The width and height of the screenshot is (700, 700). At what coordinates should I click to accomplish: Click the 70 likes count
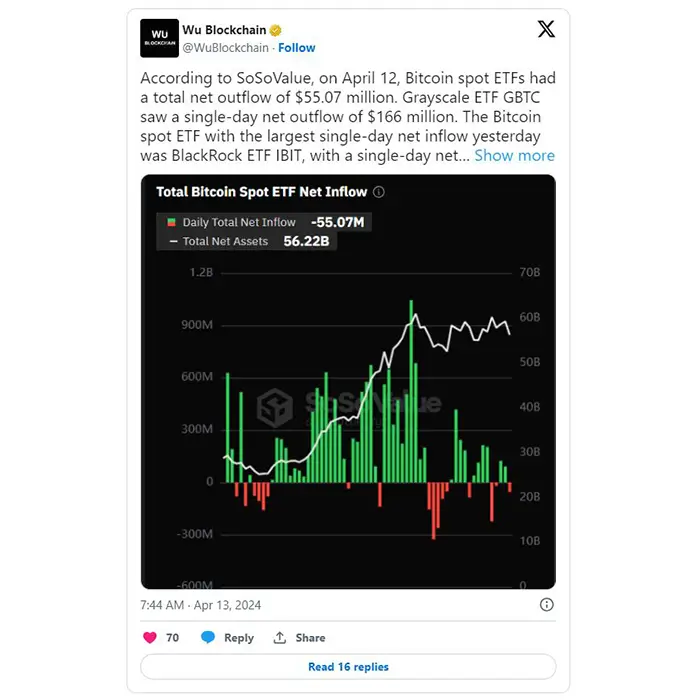[x=172, y=638]
